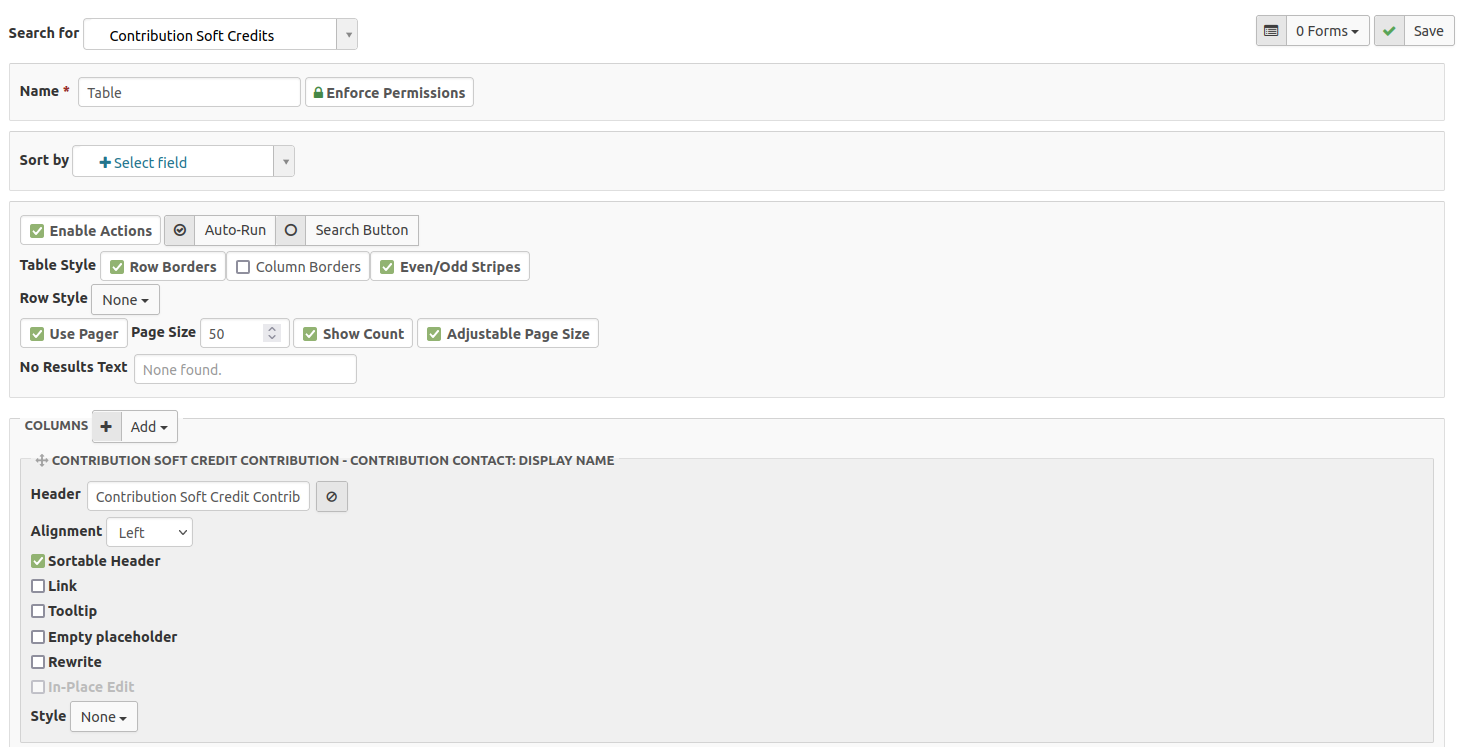1459x747 pixels.
Task: Click the table icon beside 0 Forms
Action: [x=1271, y=31]
